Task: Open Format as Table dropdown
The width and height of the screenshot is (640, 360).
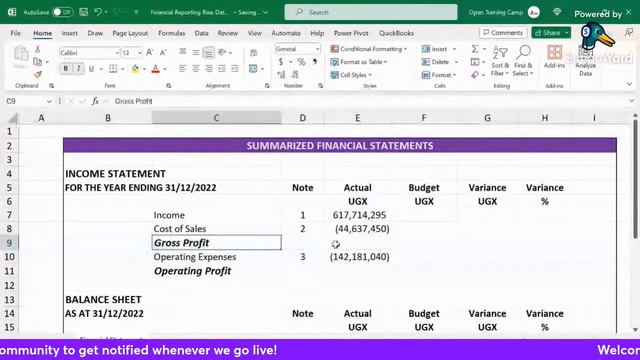Action: coord(359,62)
